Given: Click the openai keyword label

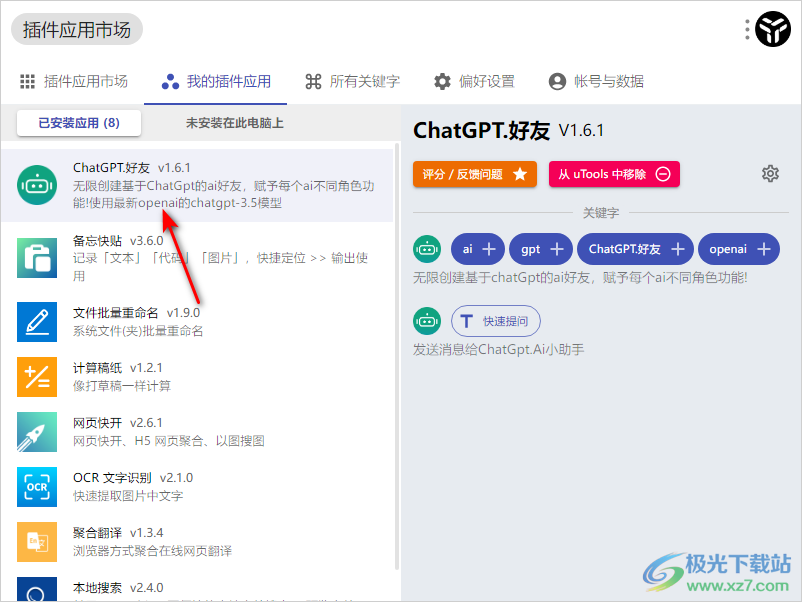Looking at the screenshot, I should coord(728,250).
